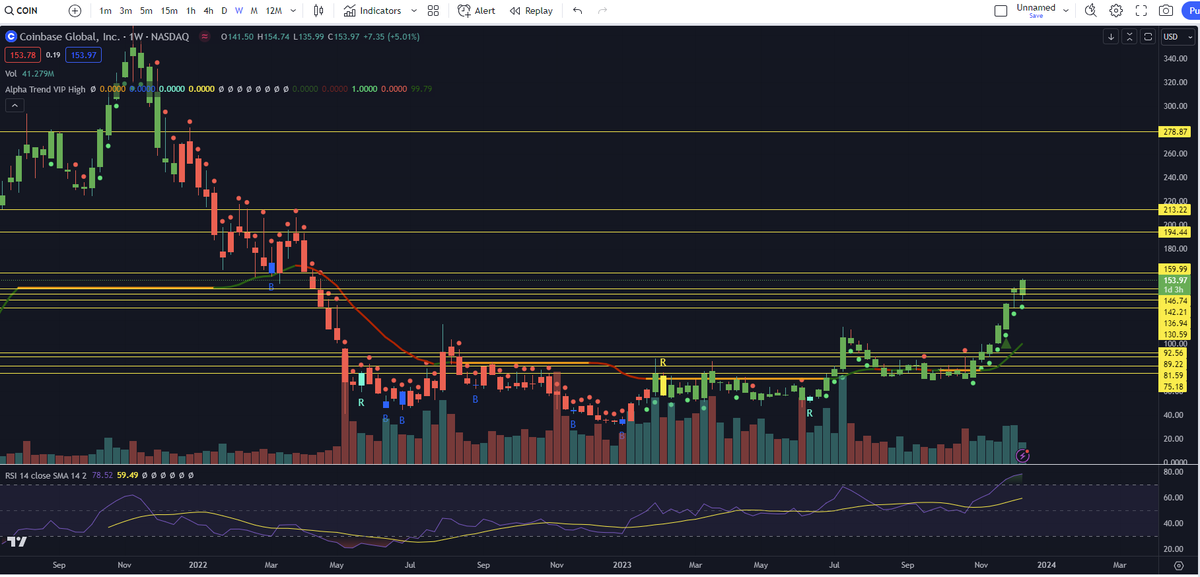Open the Unnamed layout dropdown chevron
This screenshot has height=577, width=1200.
pos(1066,10)
